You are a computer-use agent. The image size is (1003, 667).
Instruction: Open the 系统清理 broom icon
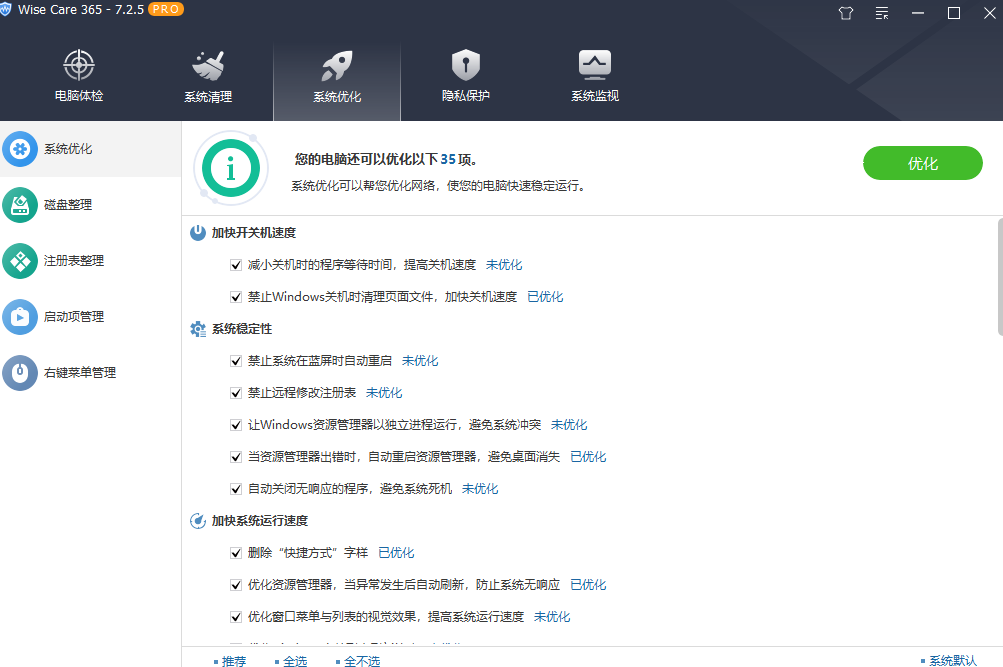pyautogui.click(x=208, y=66)
